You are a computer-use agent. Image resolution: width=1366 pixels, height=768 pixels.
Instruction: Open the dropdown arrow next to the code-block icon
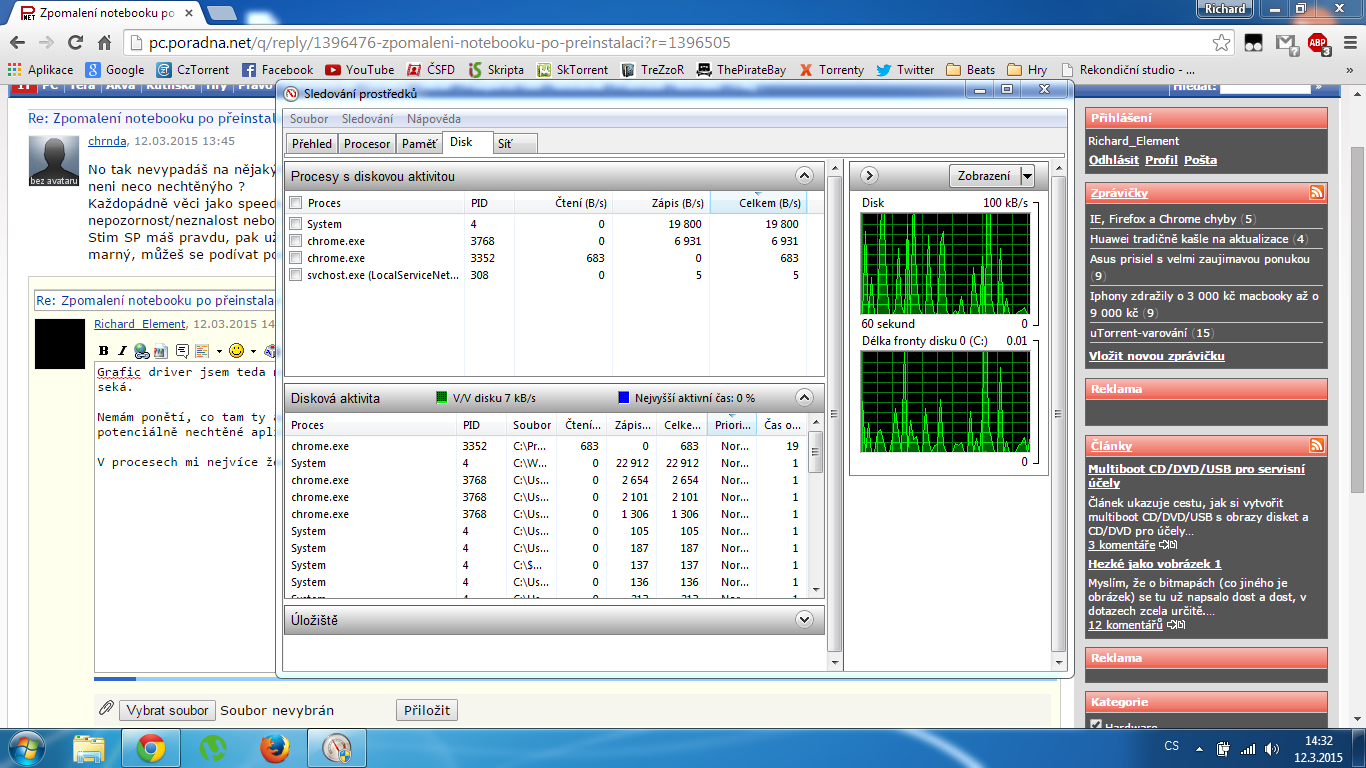(219, 351)
